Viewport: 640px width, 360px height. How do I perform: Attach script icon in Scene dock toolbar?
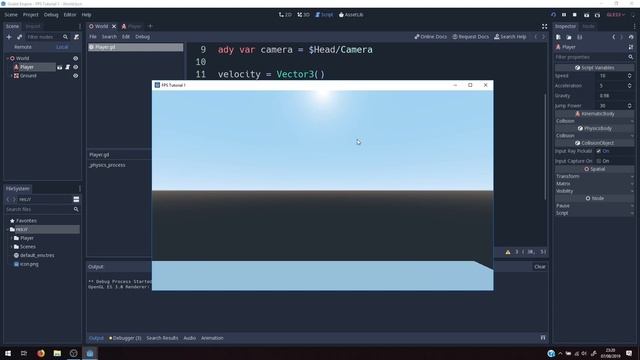tap(76, 37)
